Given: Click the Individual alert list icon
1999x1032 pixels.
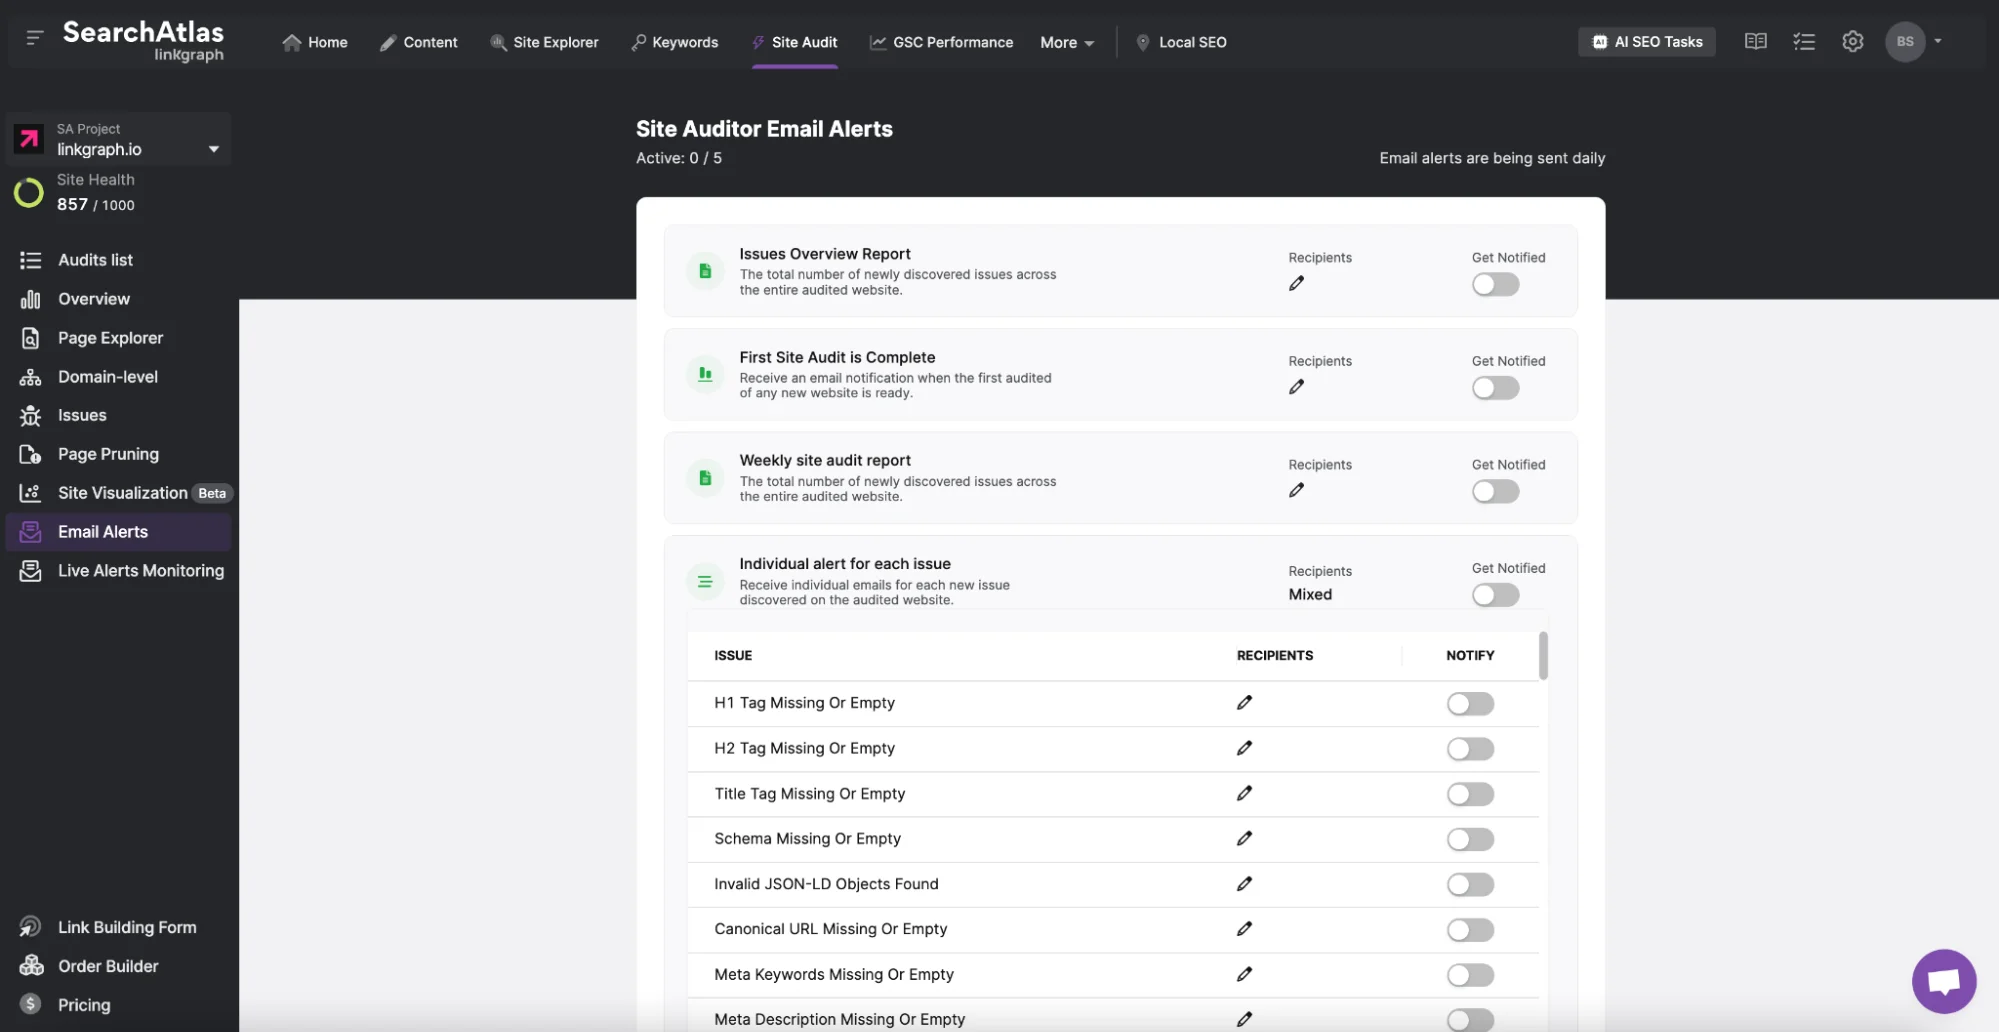Looking at the screenshot, I should click(705, 581).
